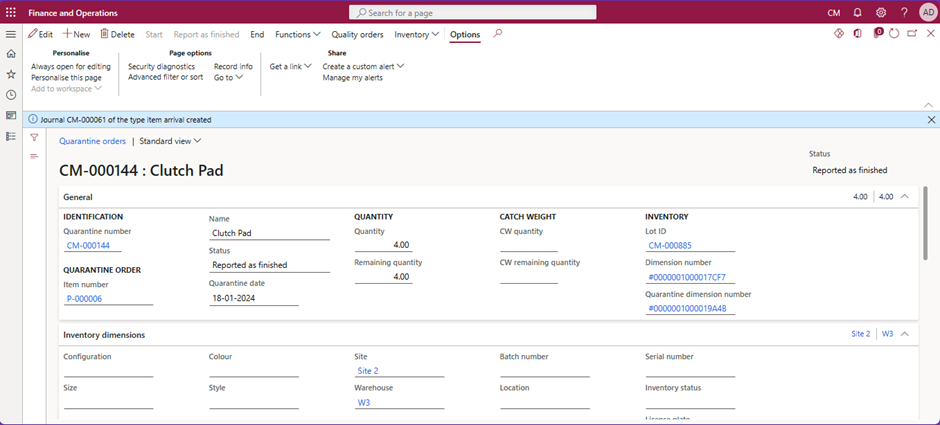940x425 pixels.
Task: Open warehouse W3 field link
Action: pyautogui.click(x=364, y=403)
